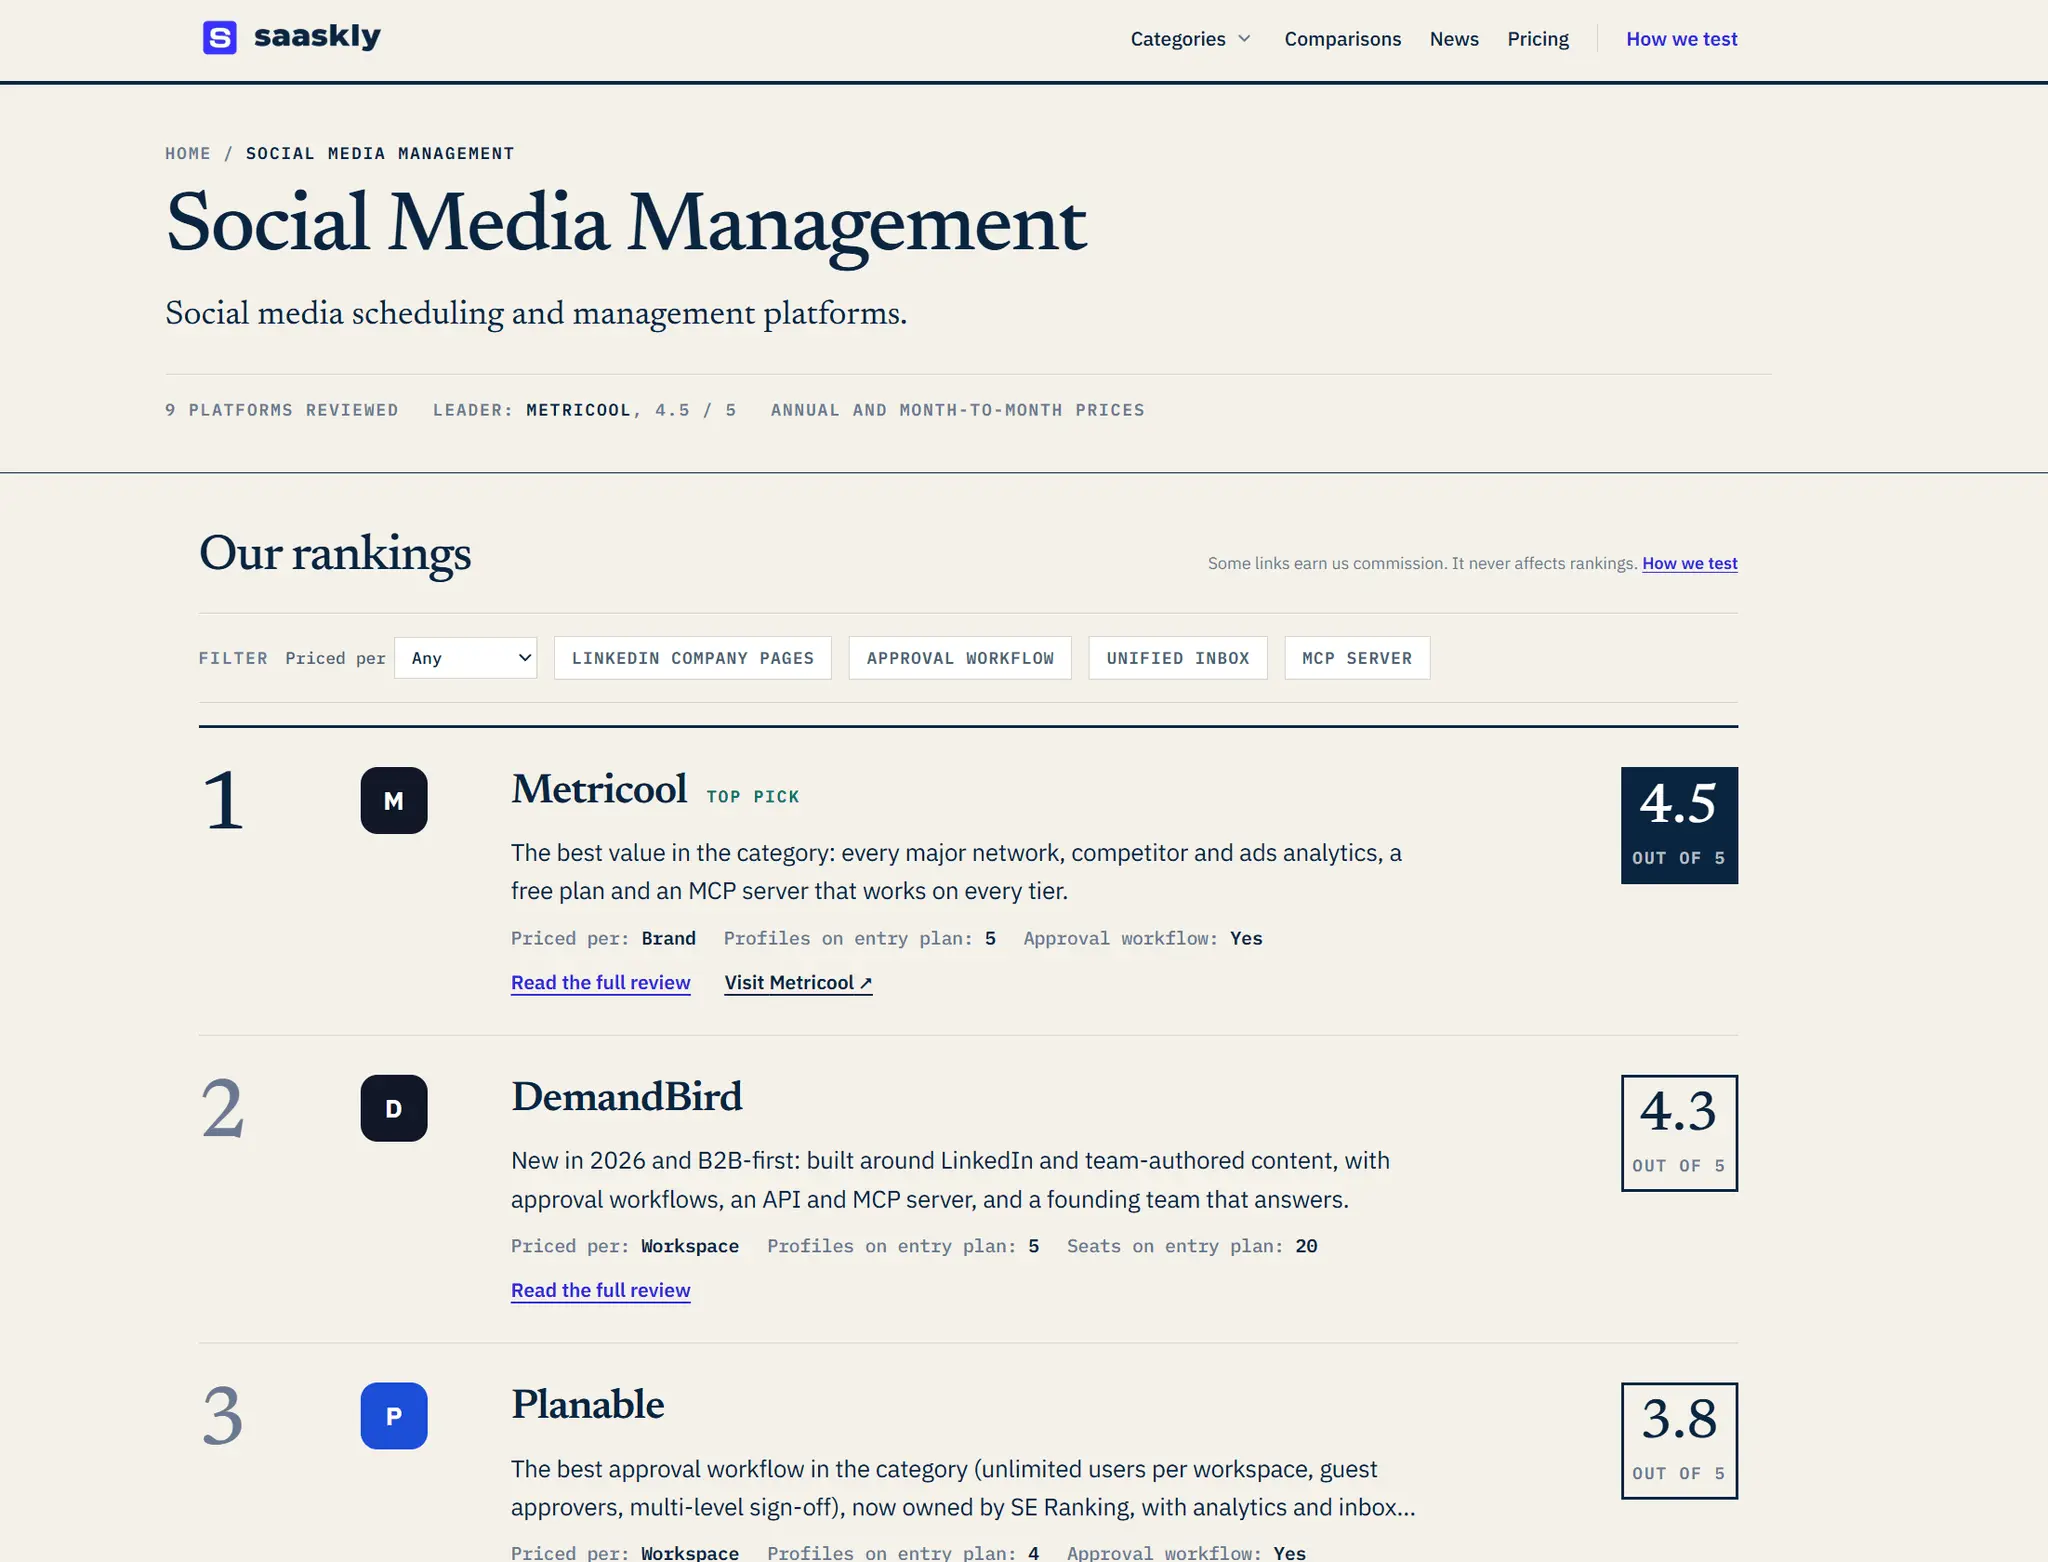Open the DemandBird logo tile
This screenshot has width=2048, height=1562.
(394, 1108)
